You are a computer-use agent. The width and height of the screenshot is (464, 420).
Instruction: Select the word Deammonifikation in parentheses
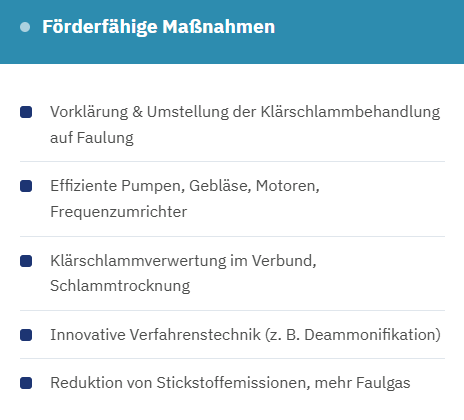click(370, 335)
